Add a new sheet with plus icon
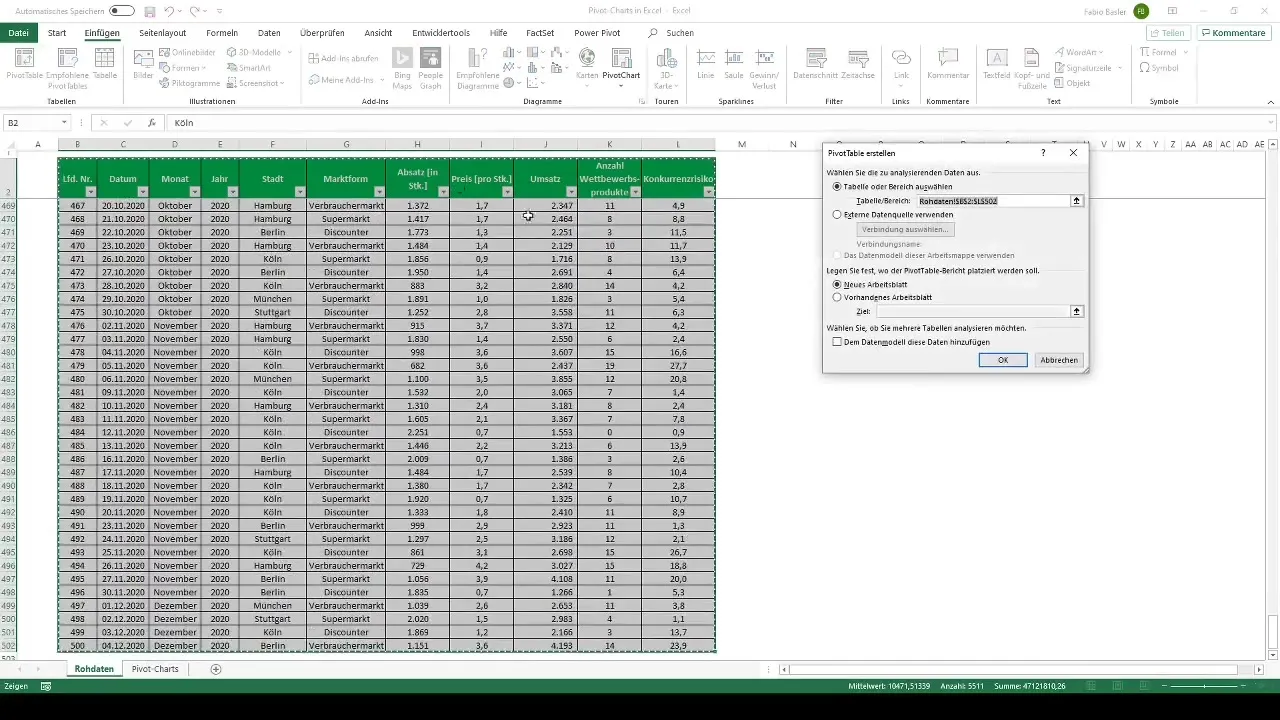 [x=216, y=669]
